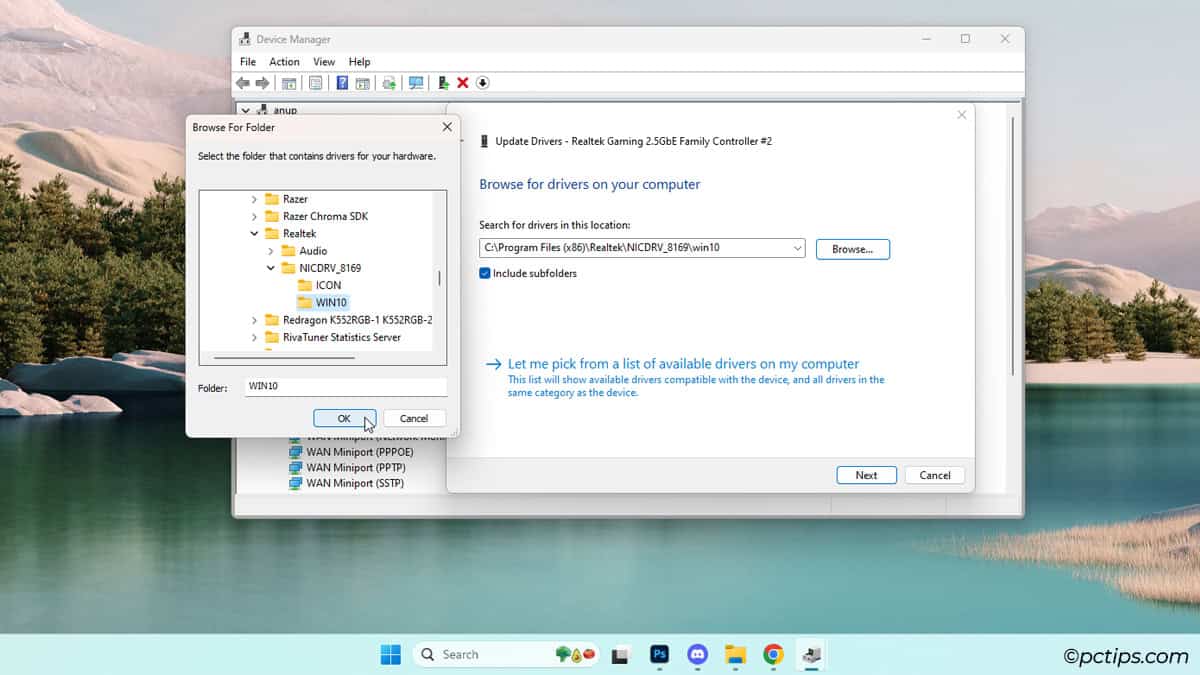Click Cancel in Browse For Folder dialog
This screenshot has height=675, width=1200.
[x=414, y=418]
